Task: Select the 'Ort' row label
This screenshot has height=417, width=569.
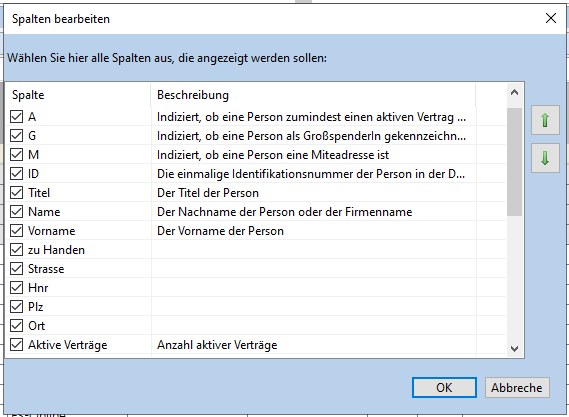Action: [37, 326]
